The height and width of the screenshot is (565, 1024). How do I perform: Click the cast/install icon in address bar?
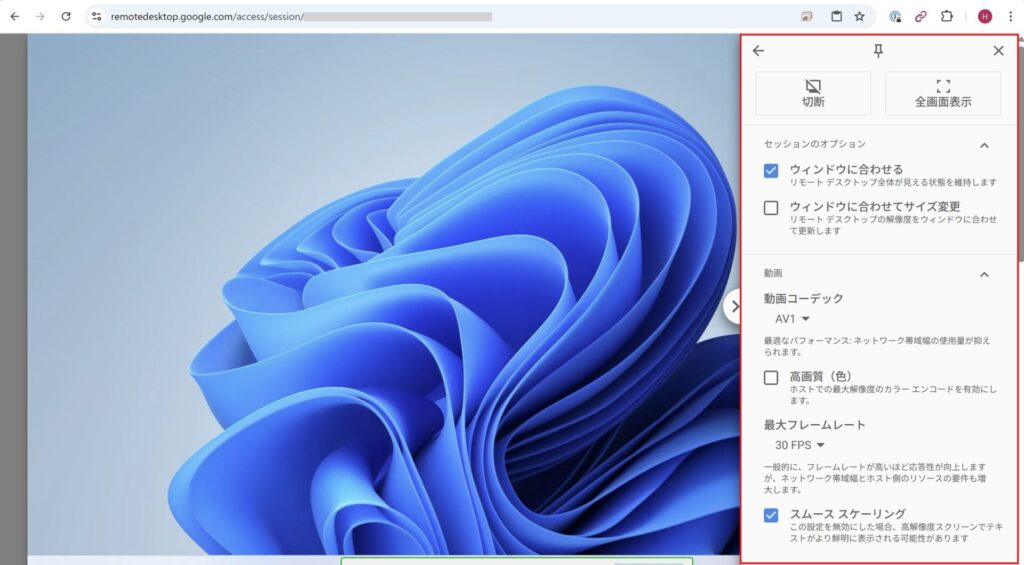(807, 16)
